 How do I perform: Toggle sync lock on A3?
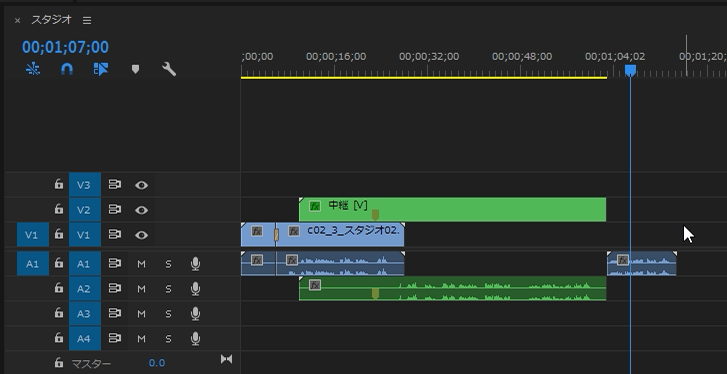tap(115, 313)
